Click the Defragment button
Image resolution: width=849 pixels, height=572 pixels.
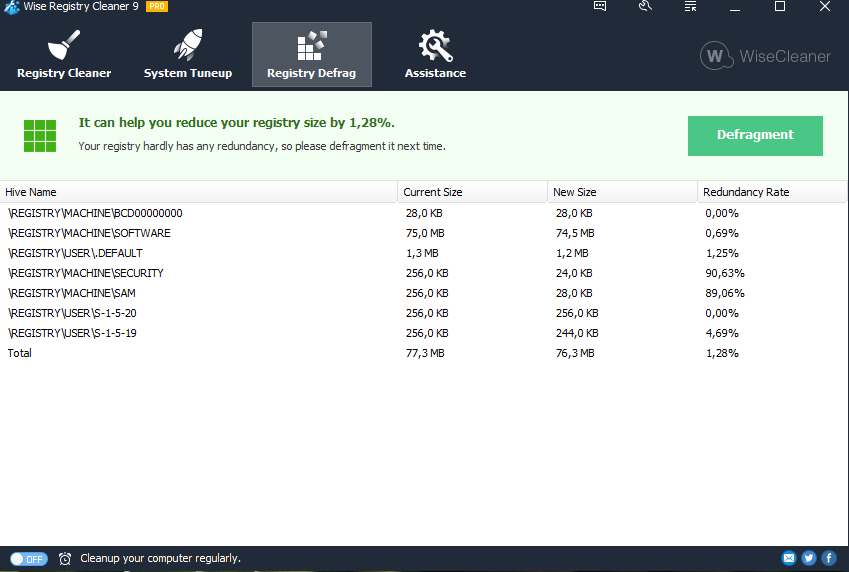pos(755,135)
